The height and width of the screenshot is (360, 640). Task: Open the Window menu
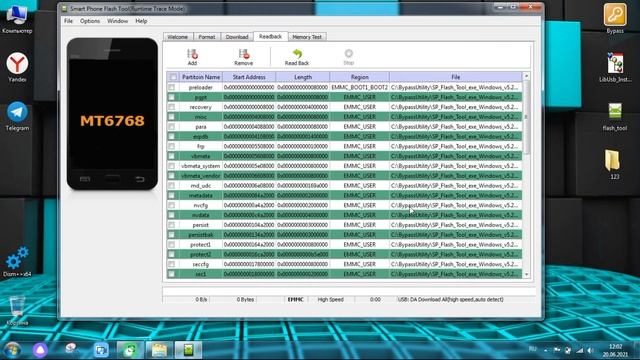coord(118,21)
